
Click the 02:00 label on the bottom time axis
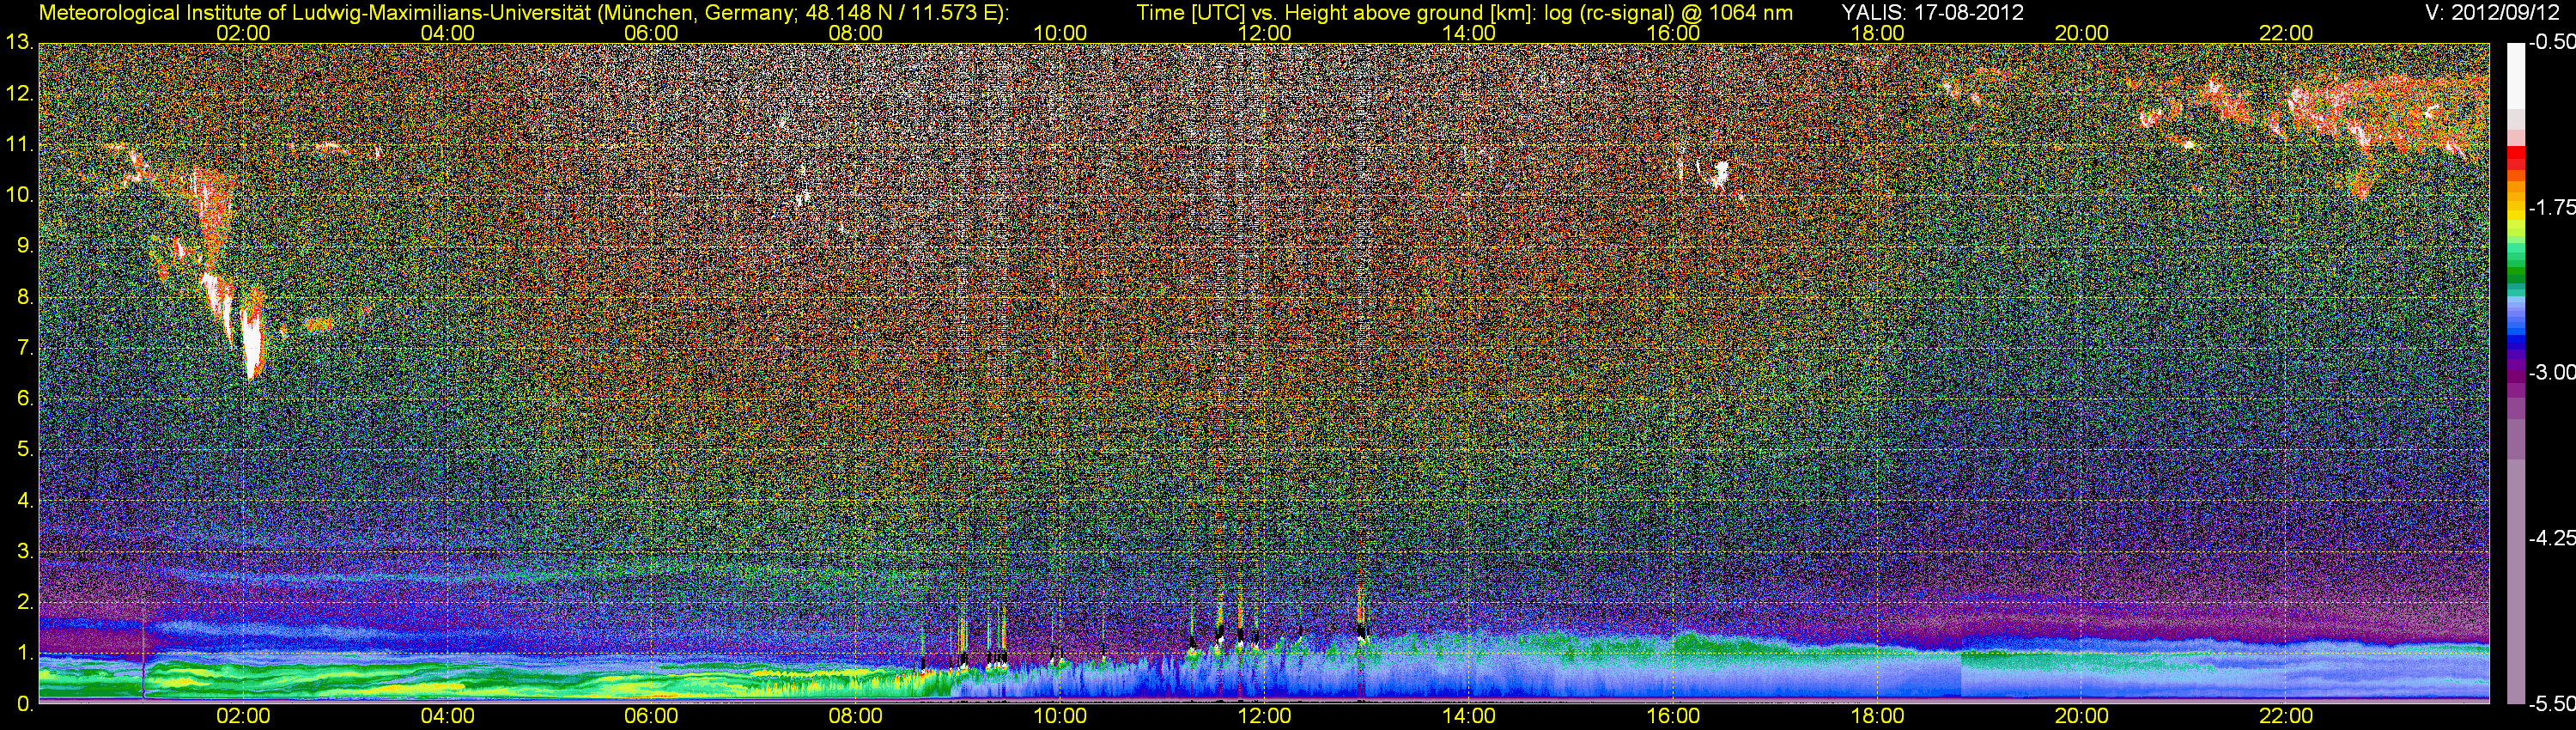243,716
